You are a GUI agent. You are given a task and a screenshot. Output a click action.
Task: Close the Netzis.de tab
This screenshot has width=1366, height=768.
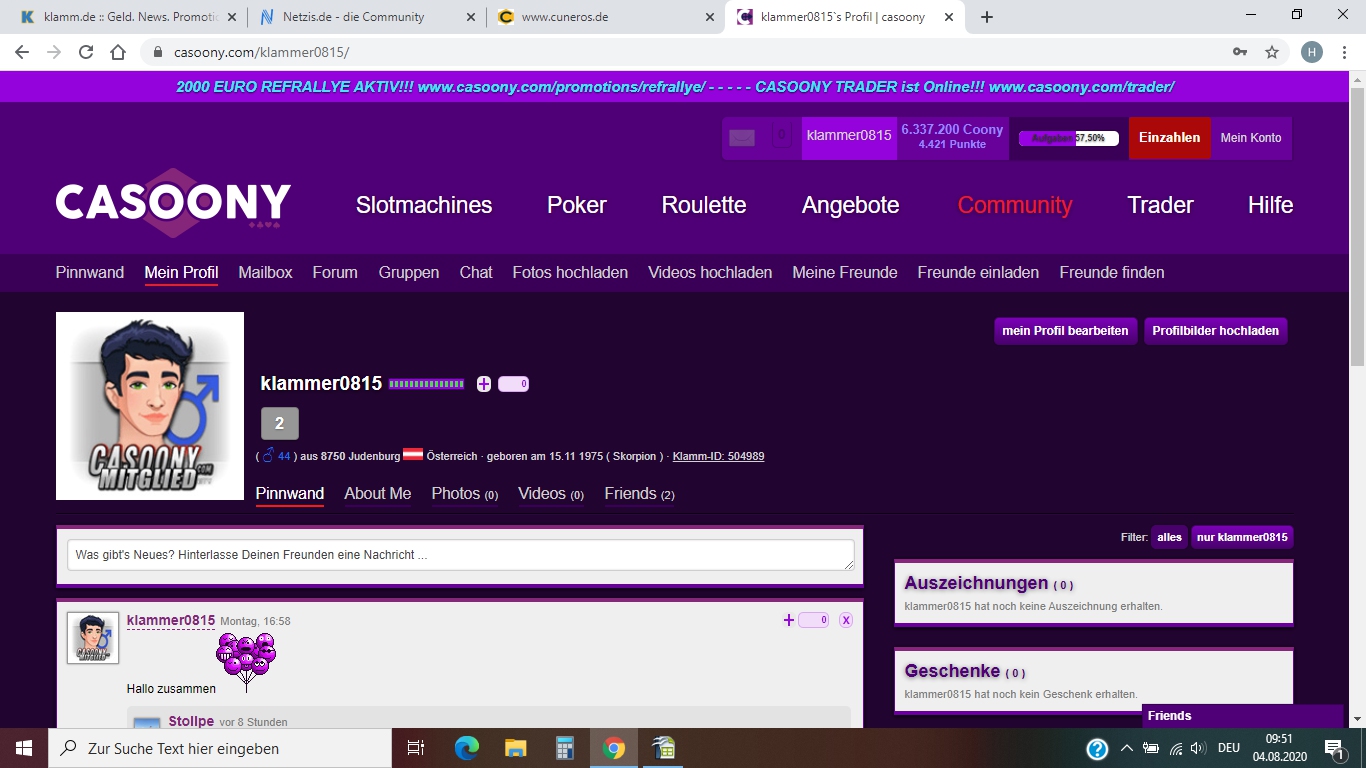471,17
